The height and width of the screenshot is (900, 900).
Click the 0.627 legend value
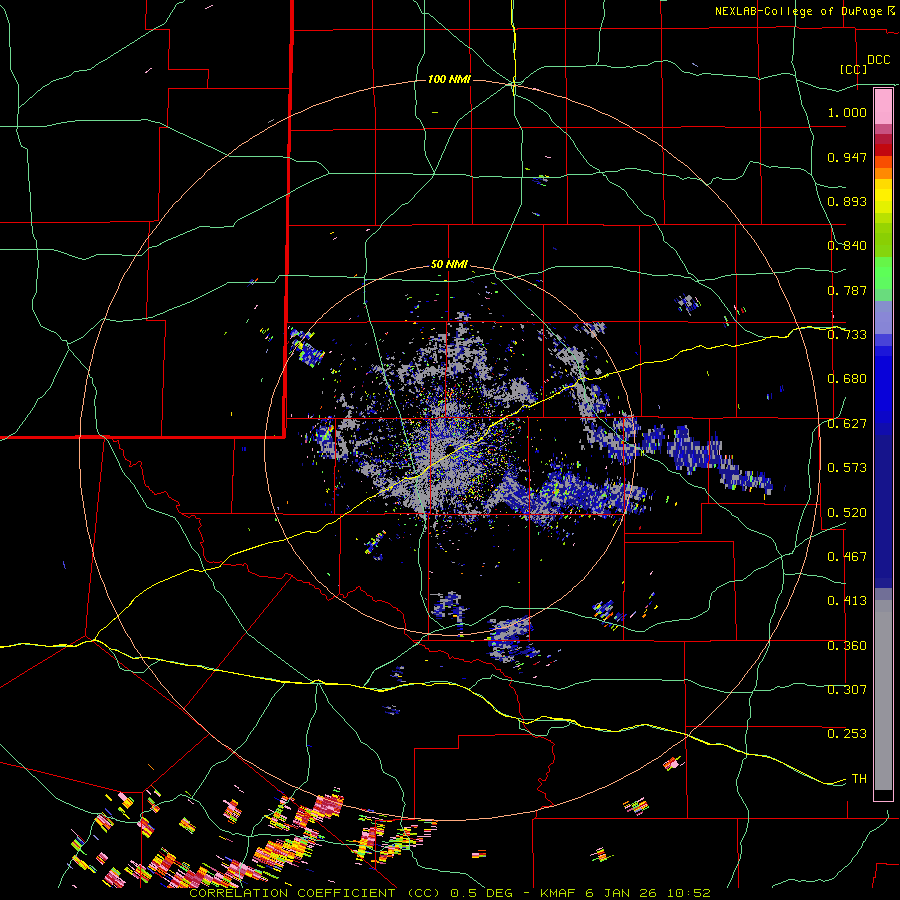[847, 424]
